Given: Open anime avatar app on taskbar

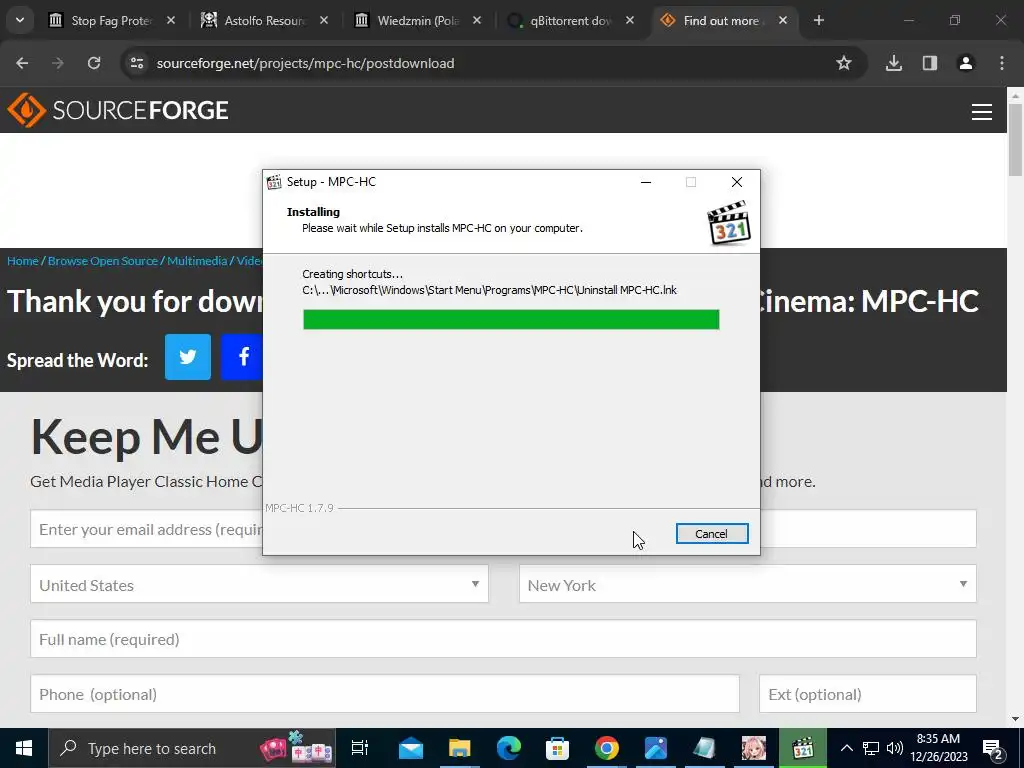Looking at the screenshot, I should click(754, 748).
